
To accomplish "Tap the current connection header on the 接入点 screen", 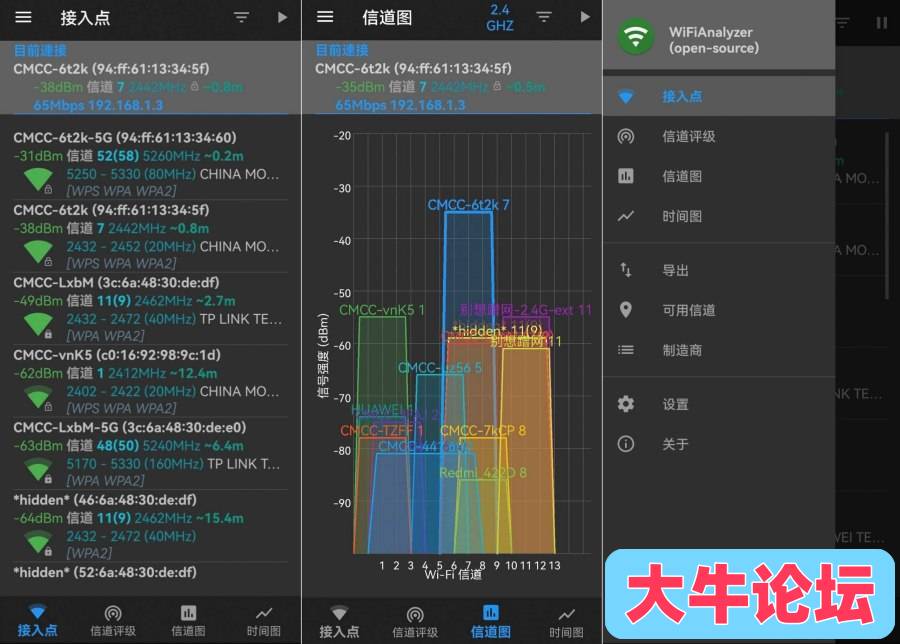I will (x=150, y=78).
